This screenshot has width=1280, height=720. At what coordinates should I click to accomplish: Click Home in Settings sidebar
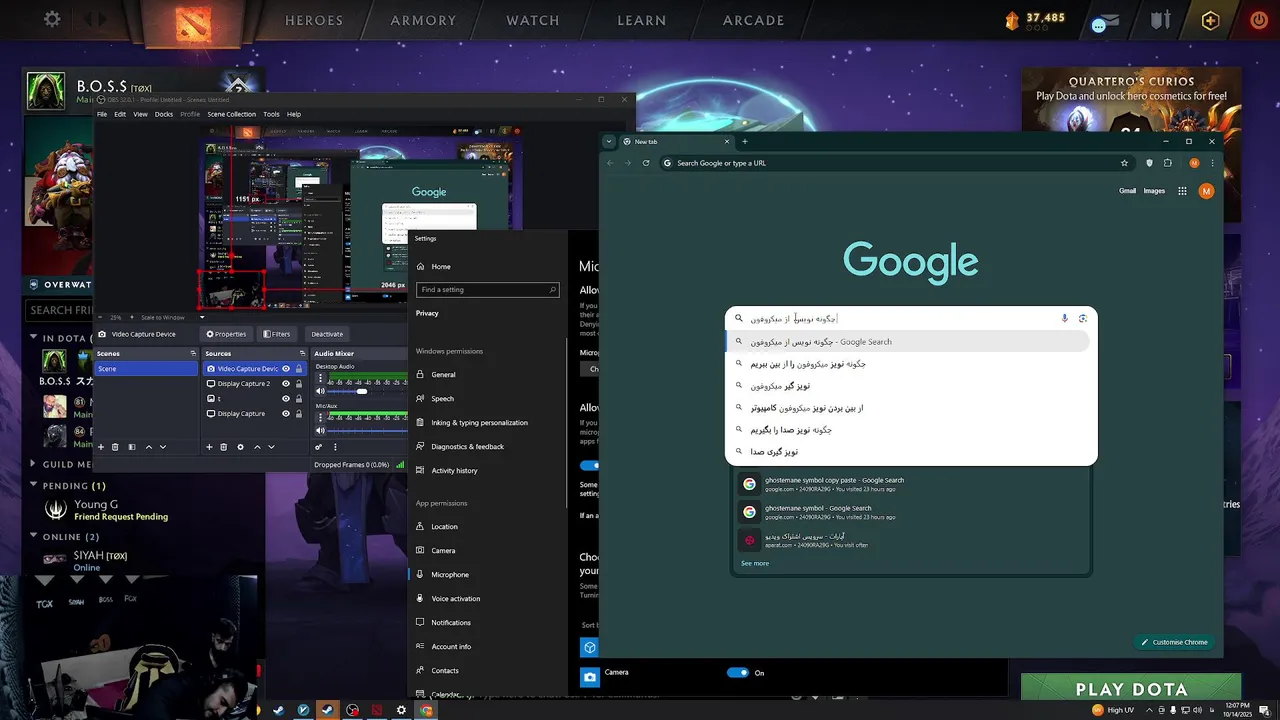(441, 267)
